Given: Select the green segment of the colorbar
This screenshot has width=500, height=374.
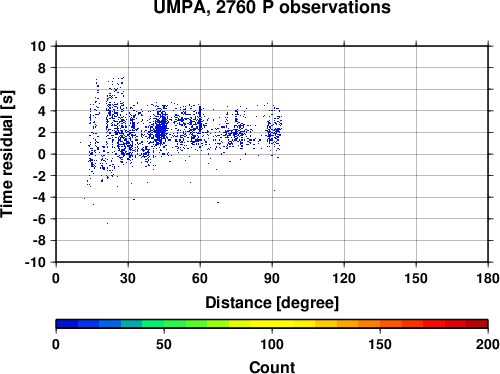Looking at the screenshot, I should coord(175,324).
